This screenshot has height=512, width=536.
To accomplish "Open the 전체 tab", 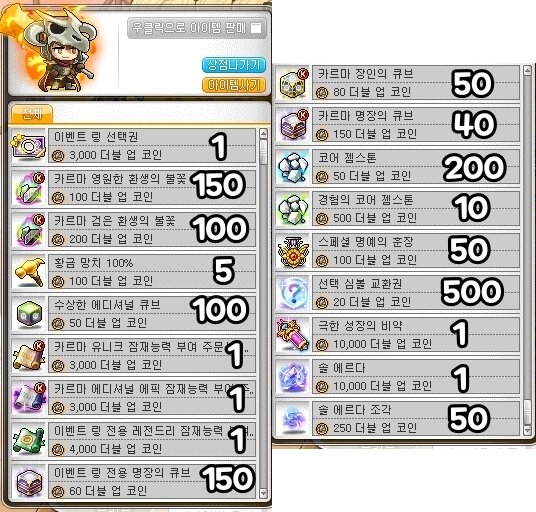I will (x=32, y=113).
